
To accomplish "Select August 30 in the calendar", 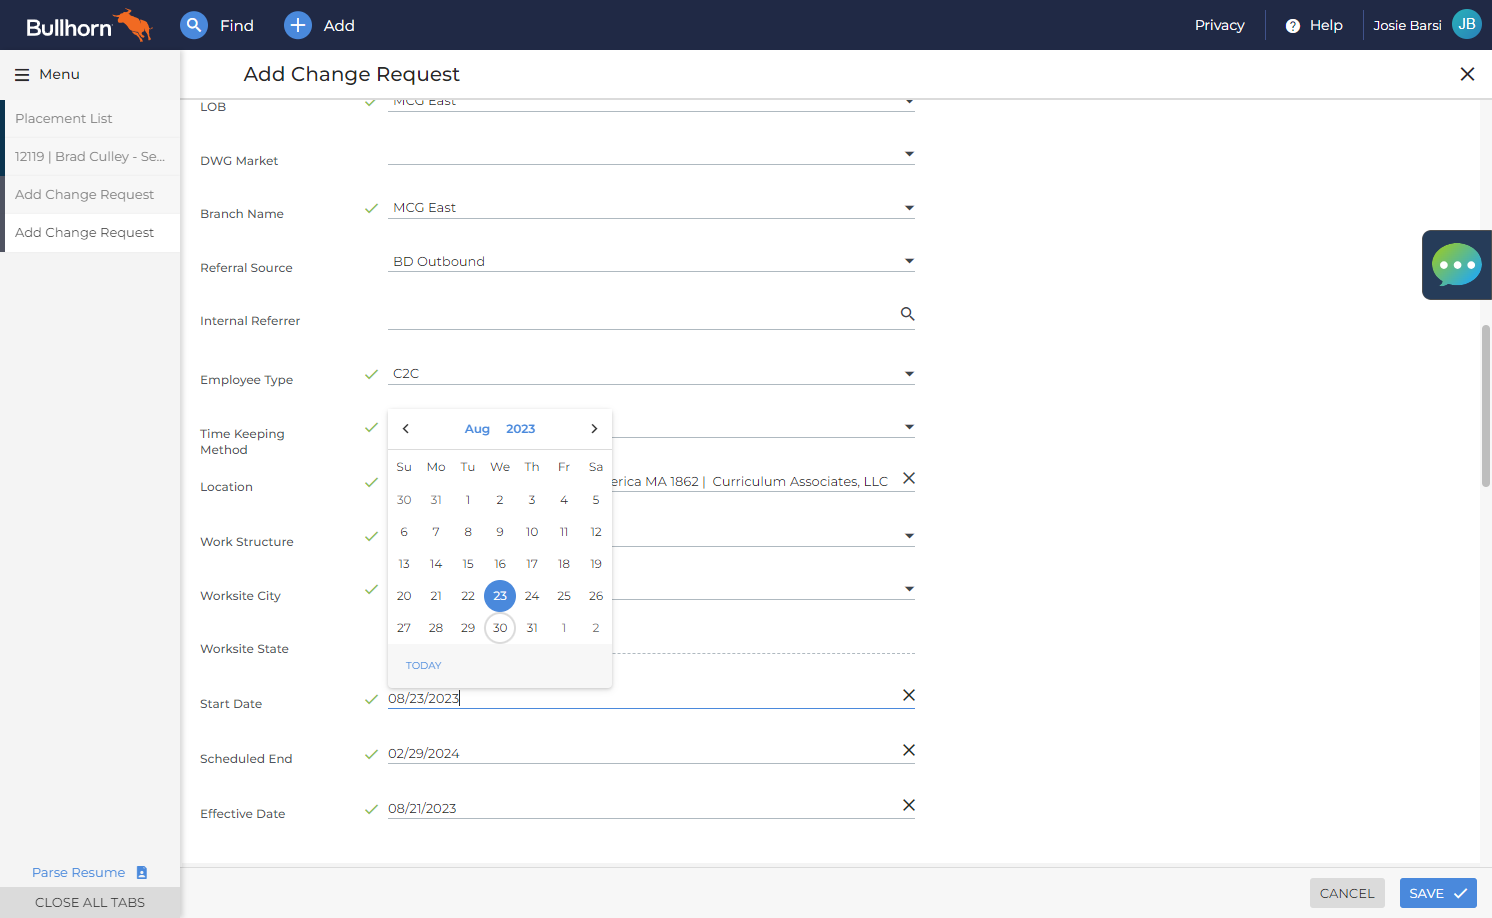I will [x=500, y=628].
